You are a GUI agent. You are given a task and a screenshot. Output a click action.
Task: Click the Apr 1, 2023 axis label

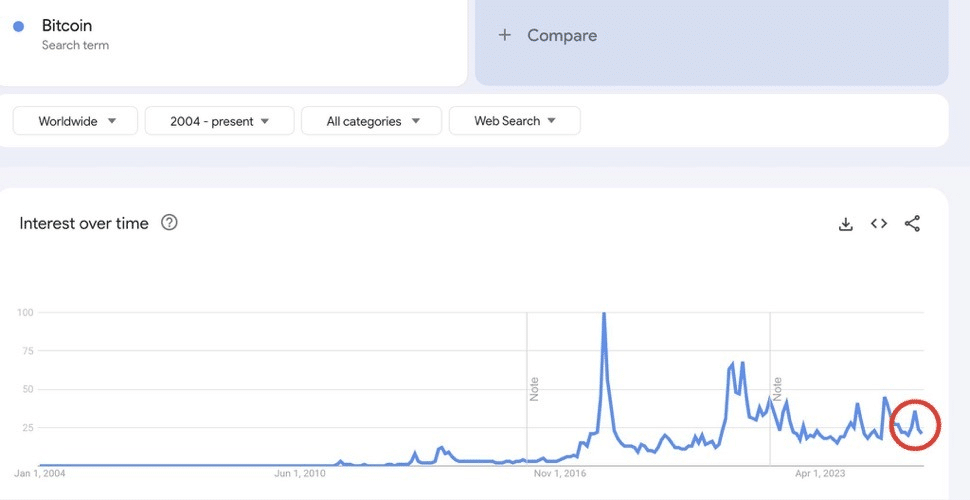point(820,473)
